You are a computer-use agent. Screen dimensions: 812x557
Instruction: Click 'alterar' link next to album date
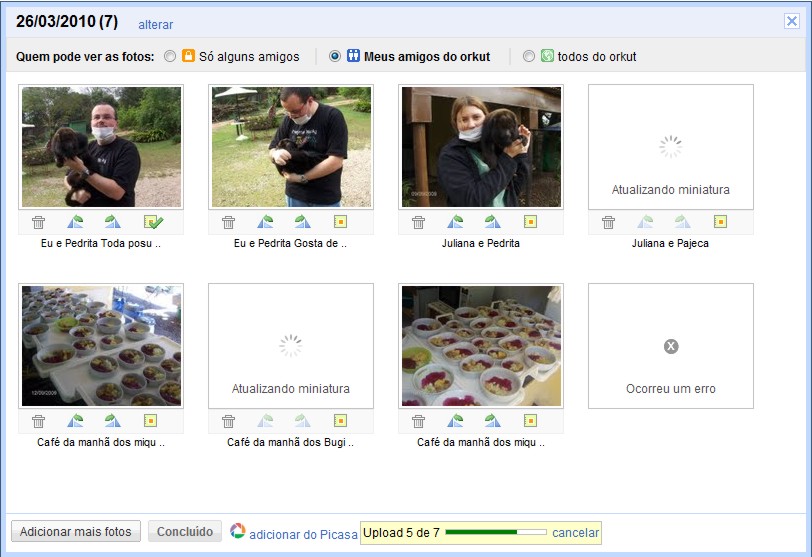pos(155,24)
